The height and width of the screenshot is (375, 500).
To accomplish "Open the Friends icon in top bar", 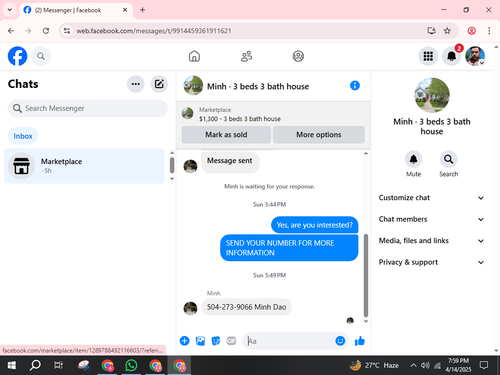I will 246,56.
